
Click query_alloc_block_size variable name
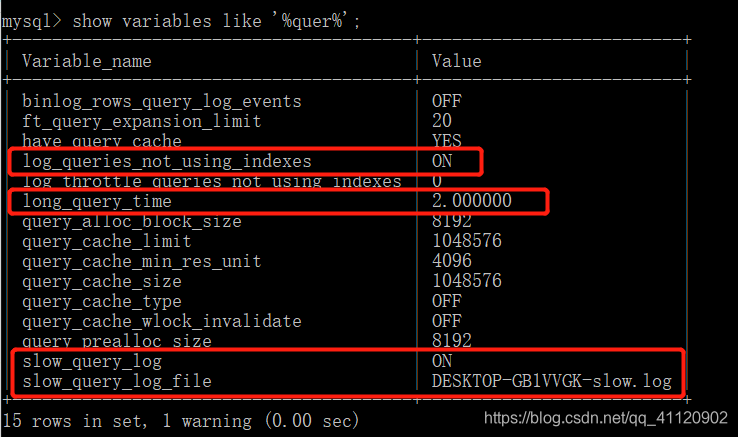131,221
